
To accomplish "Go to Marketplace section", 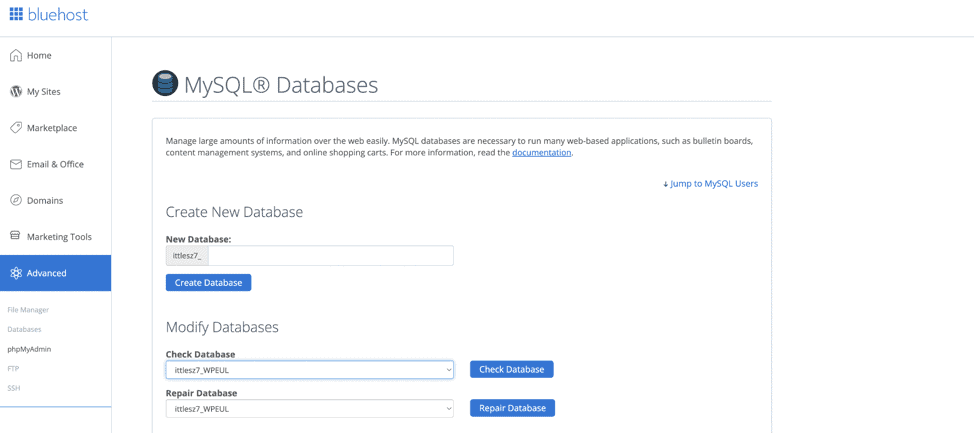I will [x=55, y=128].
